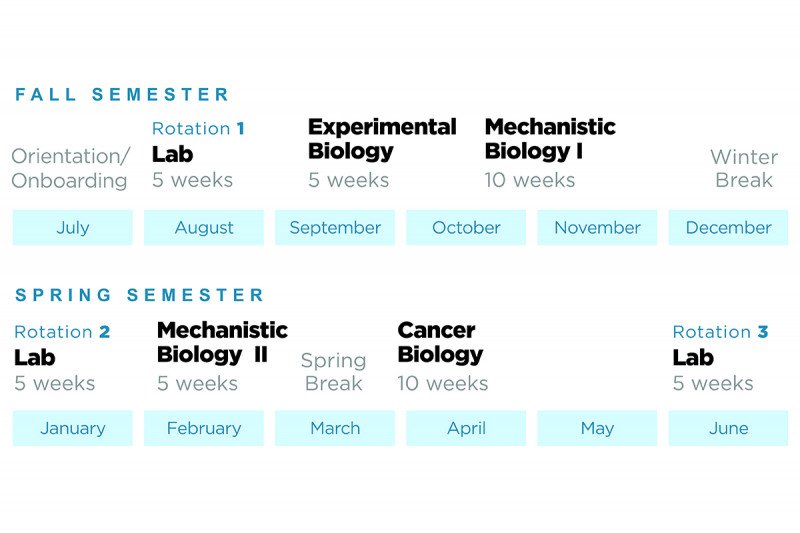Viewport: 800px width, 533px height.
Task: Select the Experimental Biology course title
Action: pos(381,139)
